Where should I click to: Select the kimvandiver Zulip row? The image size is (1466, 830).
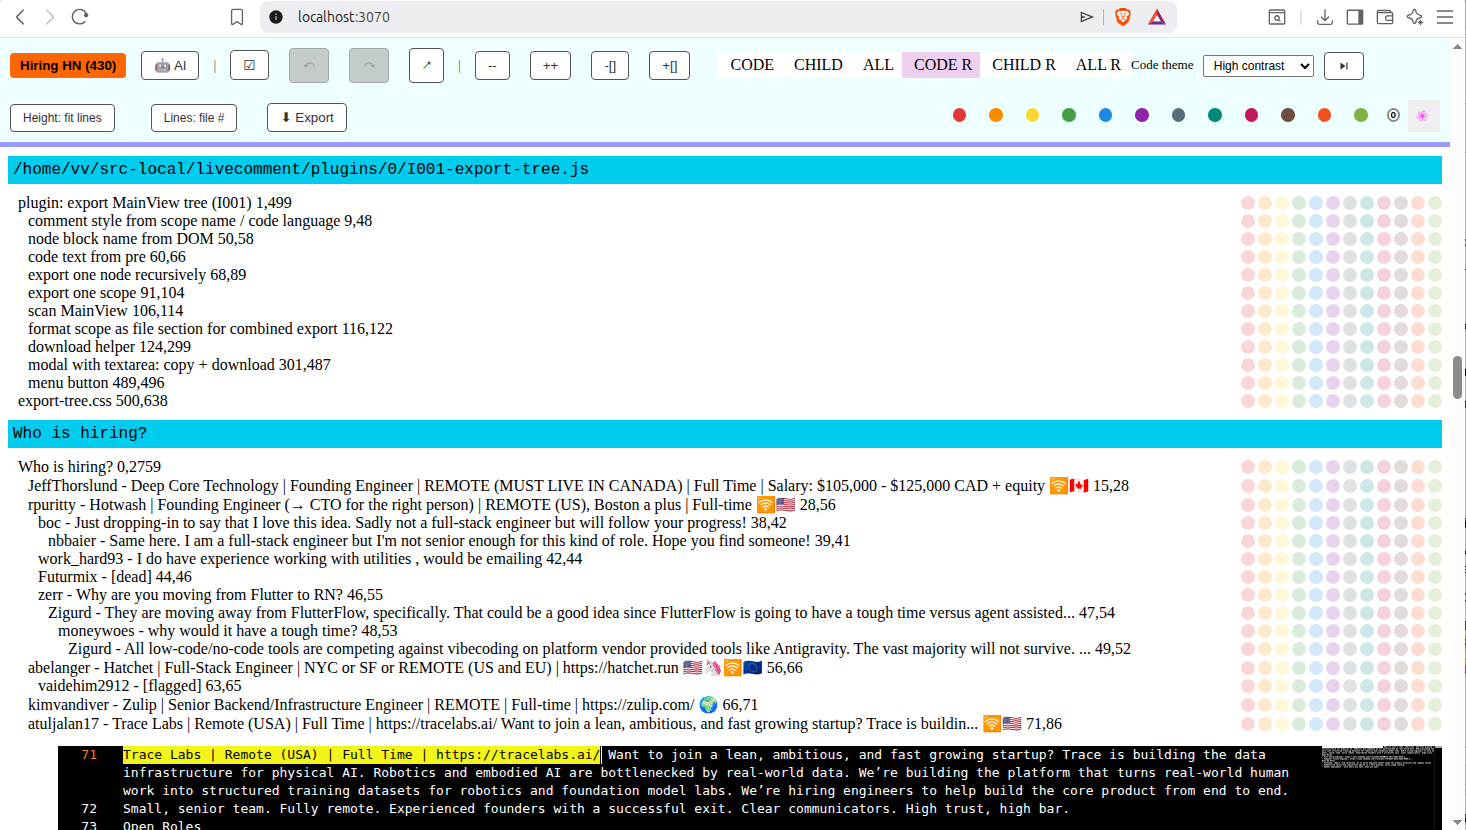(x=393, y=705)
